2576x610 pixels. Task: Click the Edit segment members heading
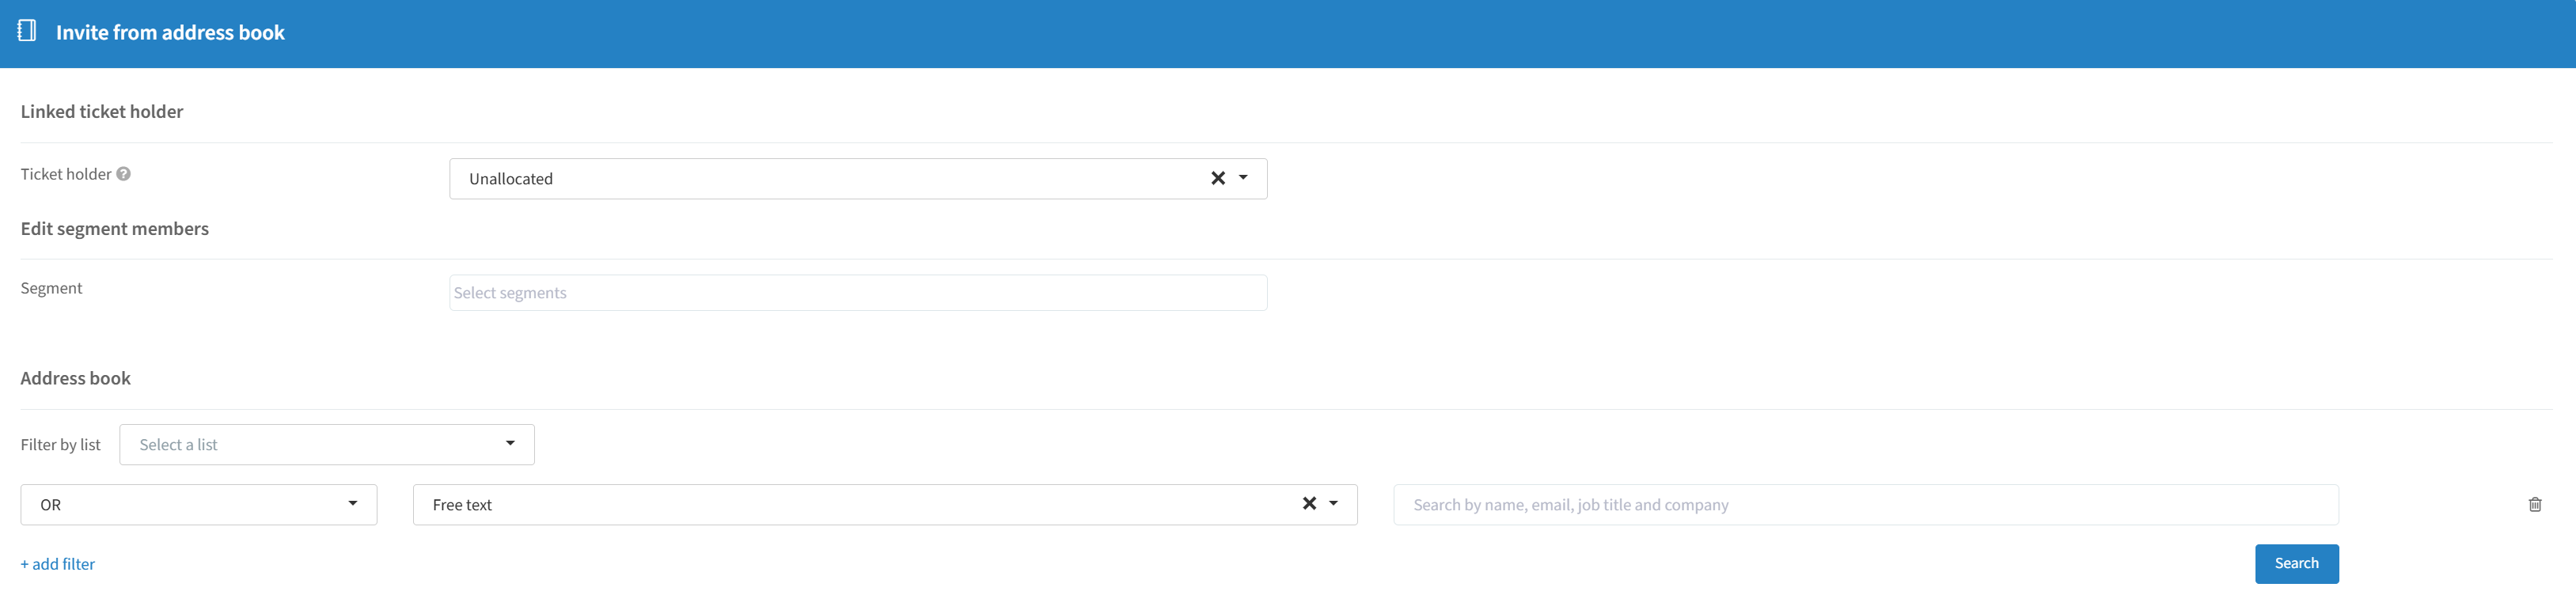[x=115, y=229]
